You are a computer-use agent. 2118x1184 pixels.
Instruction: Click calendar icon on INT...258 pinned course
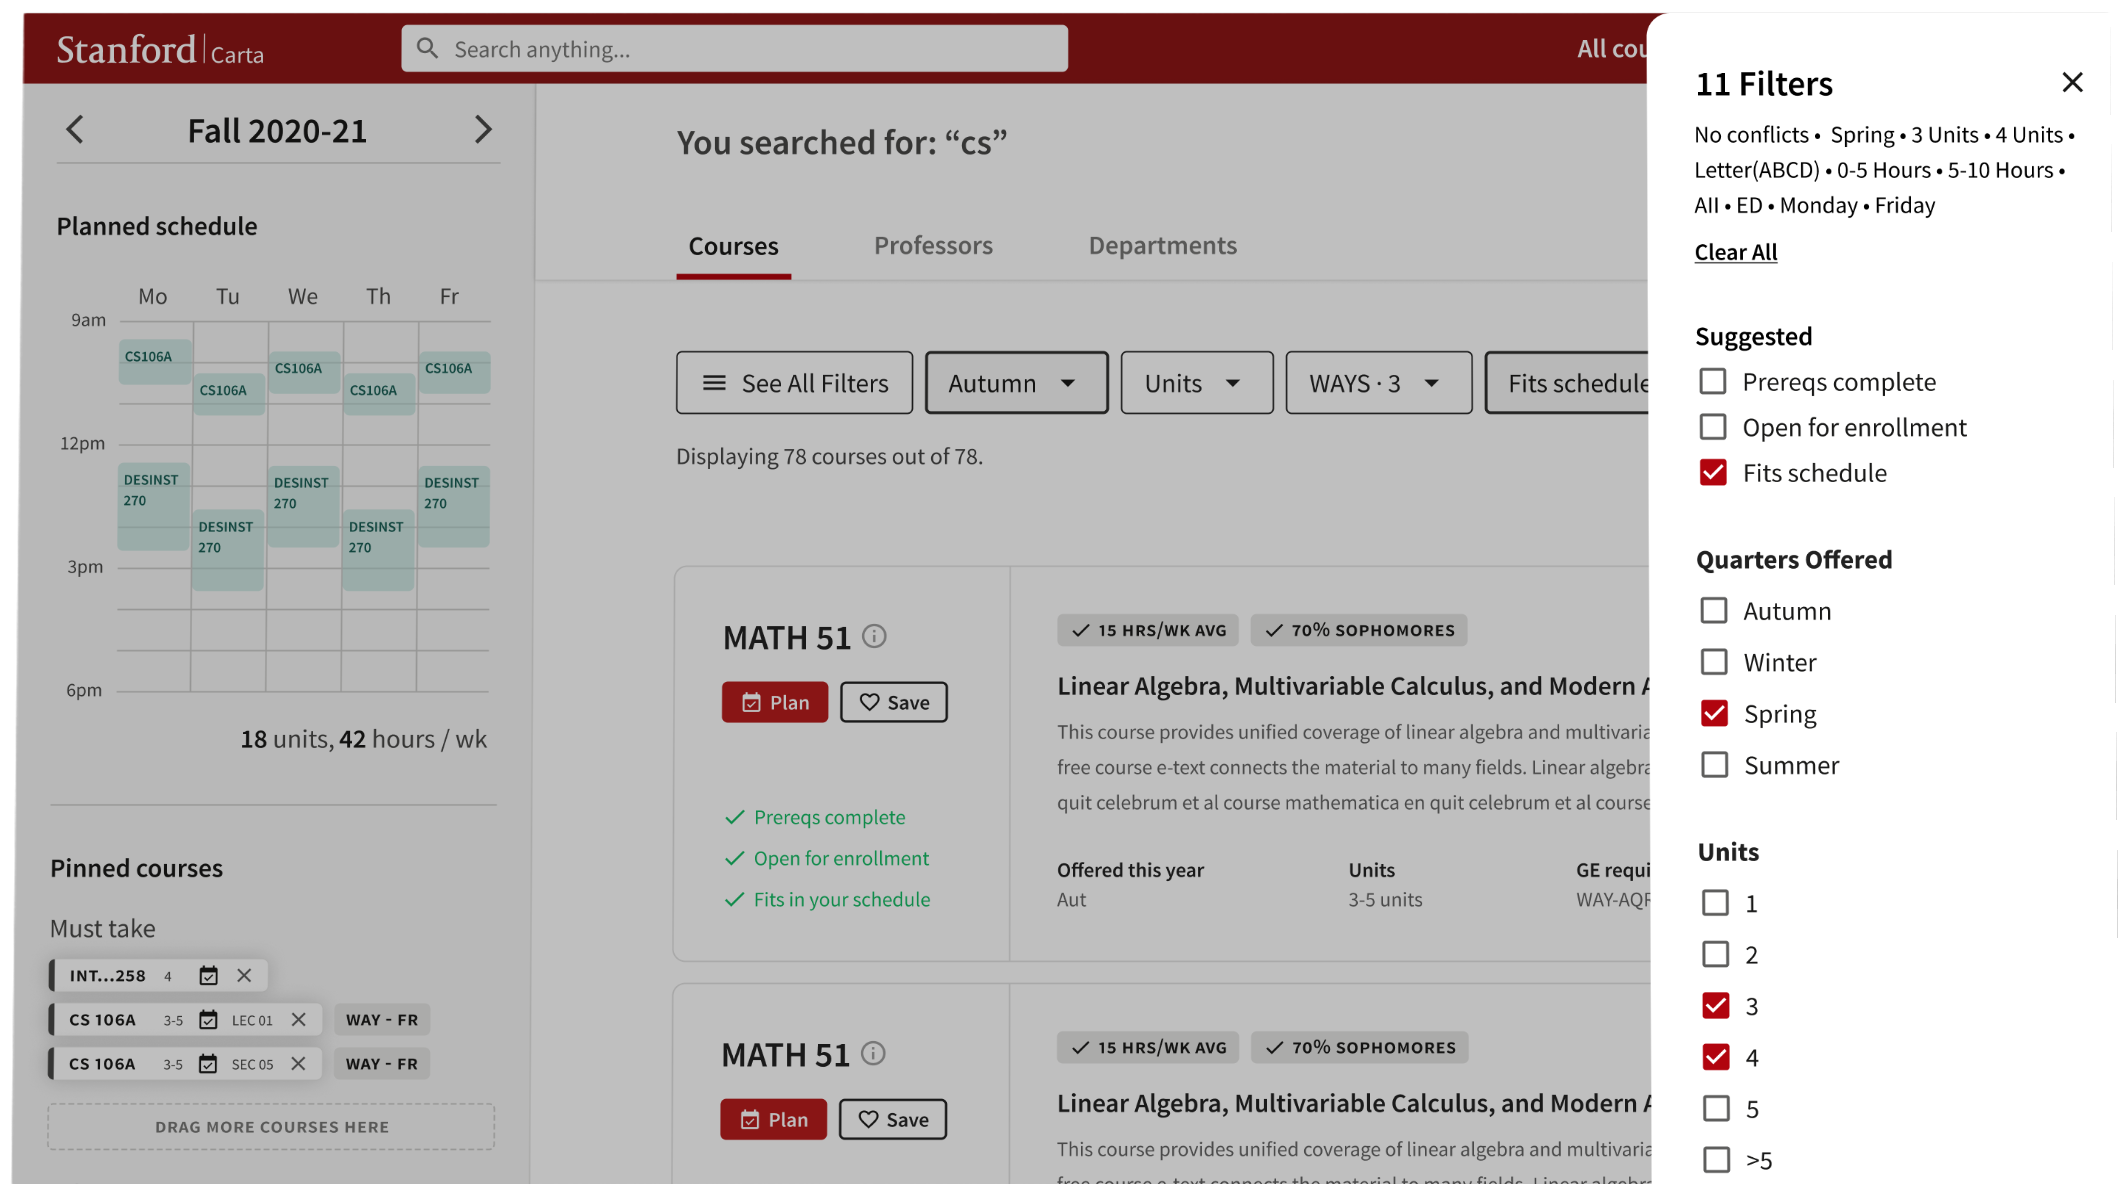coord(208,976)
